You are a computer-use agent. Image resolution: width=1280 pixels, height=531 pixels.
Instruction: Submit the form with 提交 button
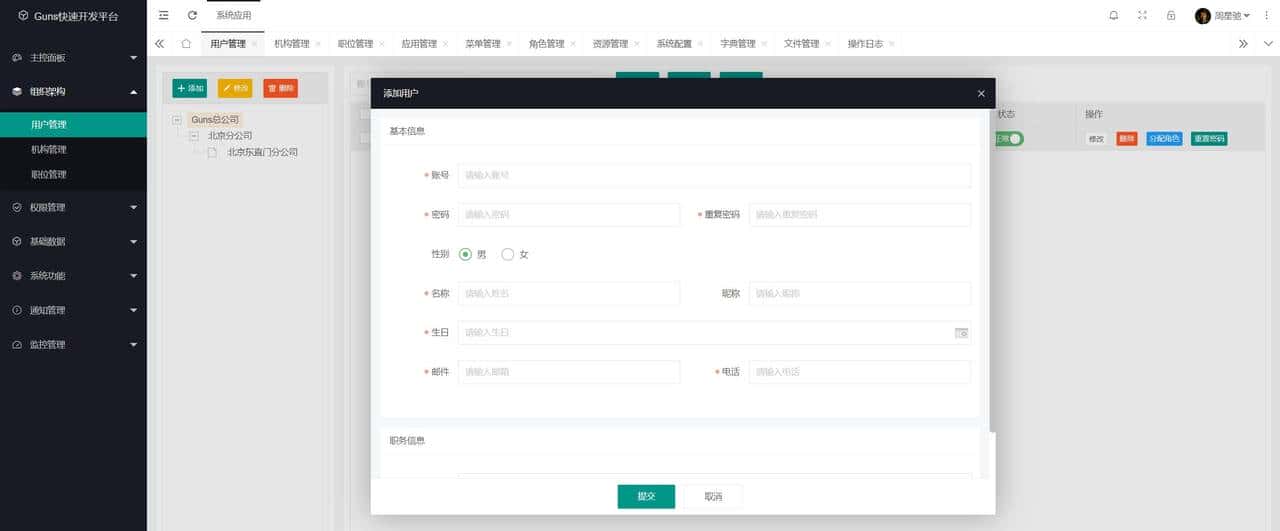click(x=646, y=496)
